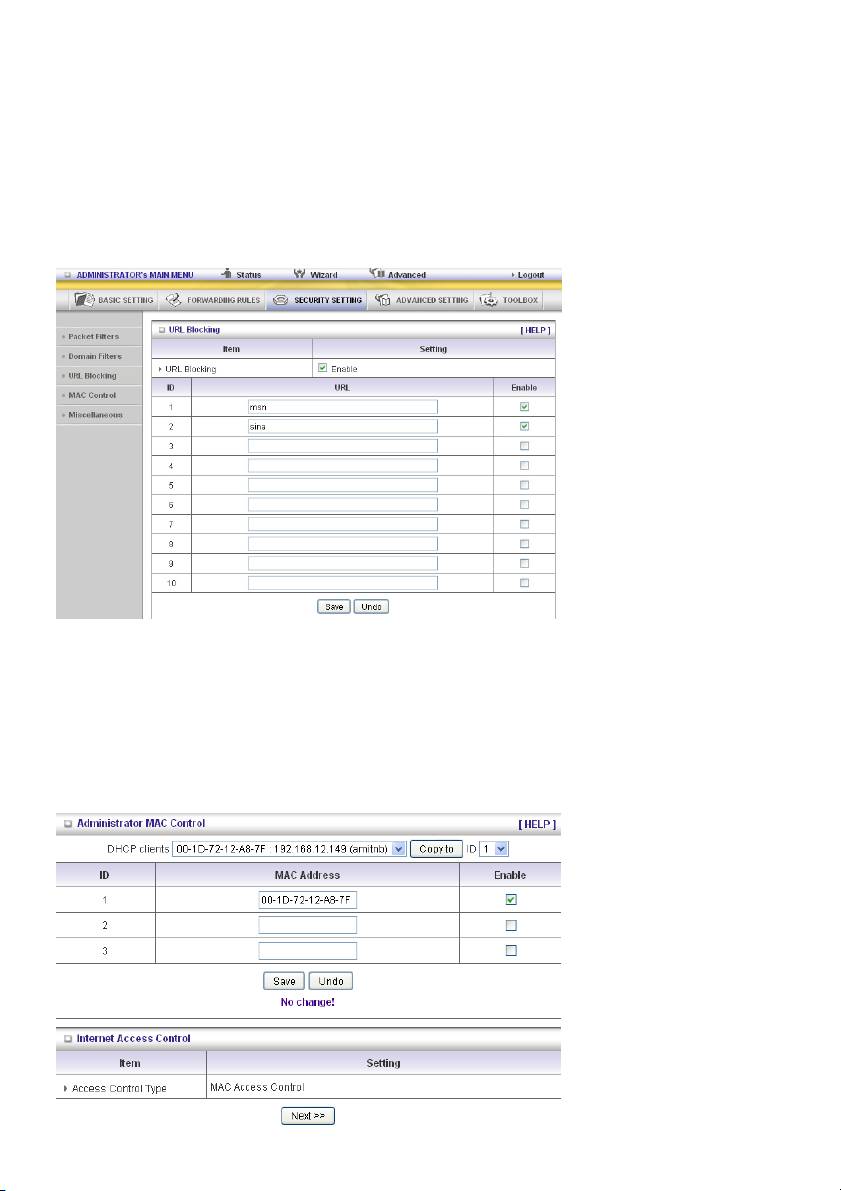841x1191 pixels.
Task: Open Advanced Setting icon tab
Action: tap(385, 300)
